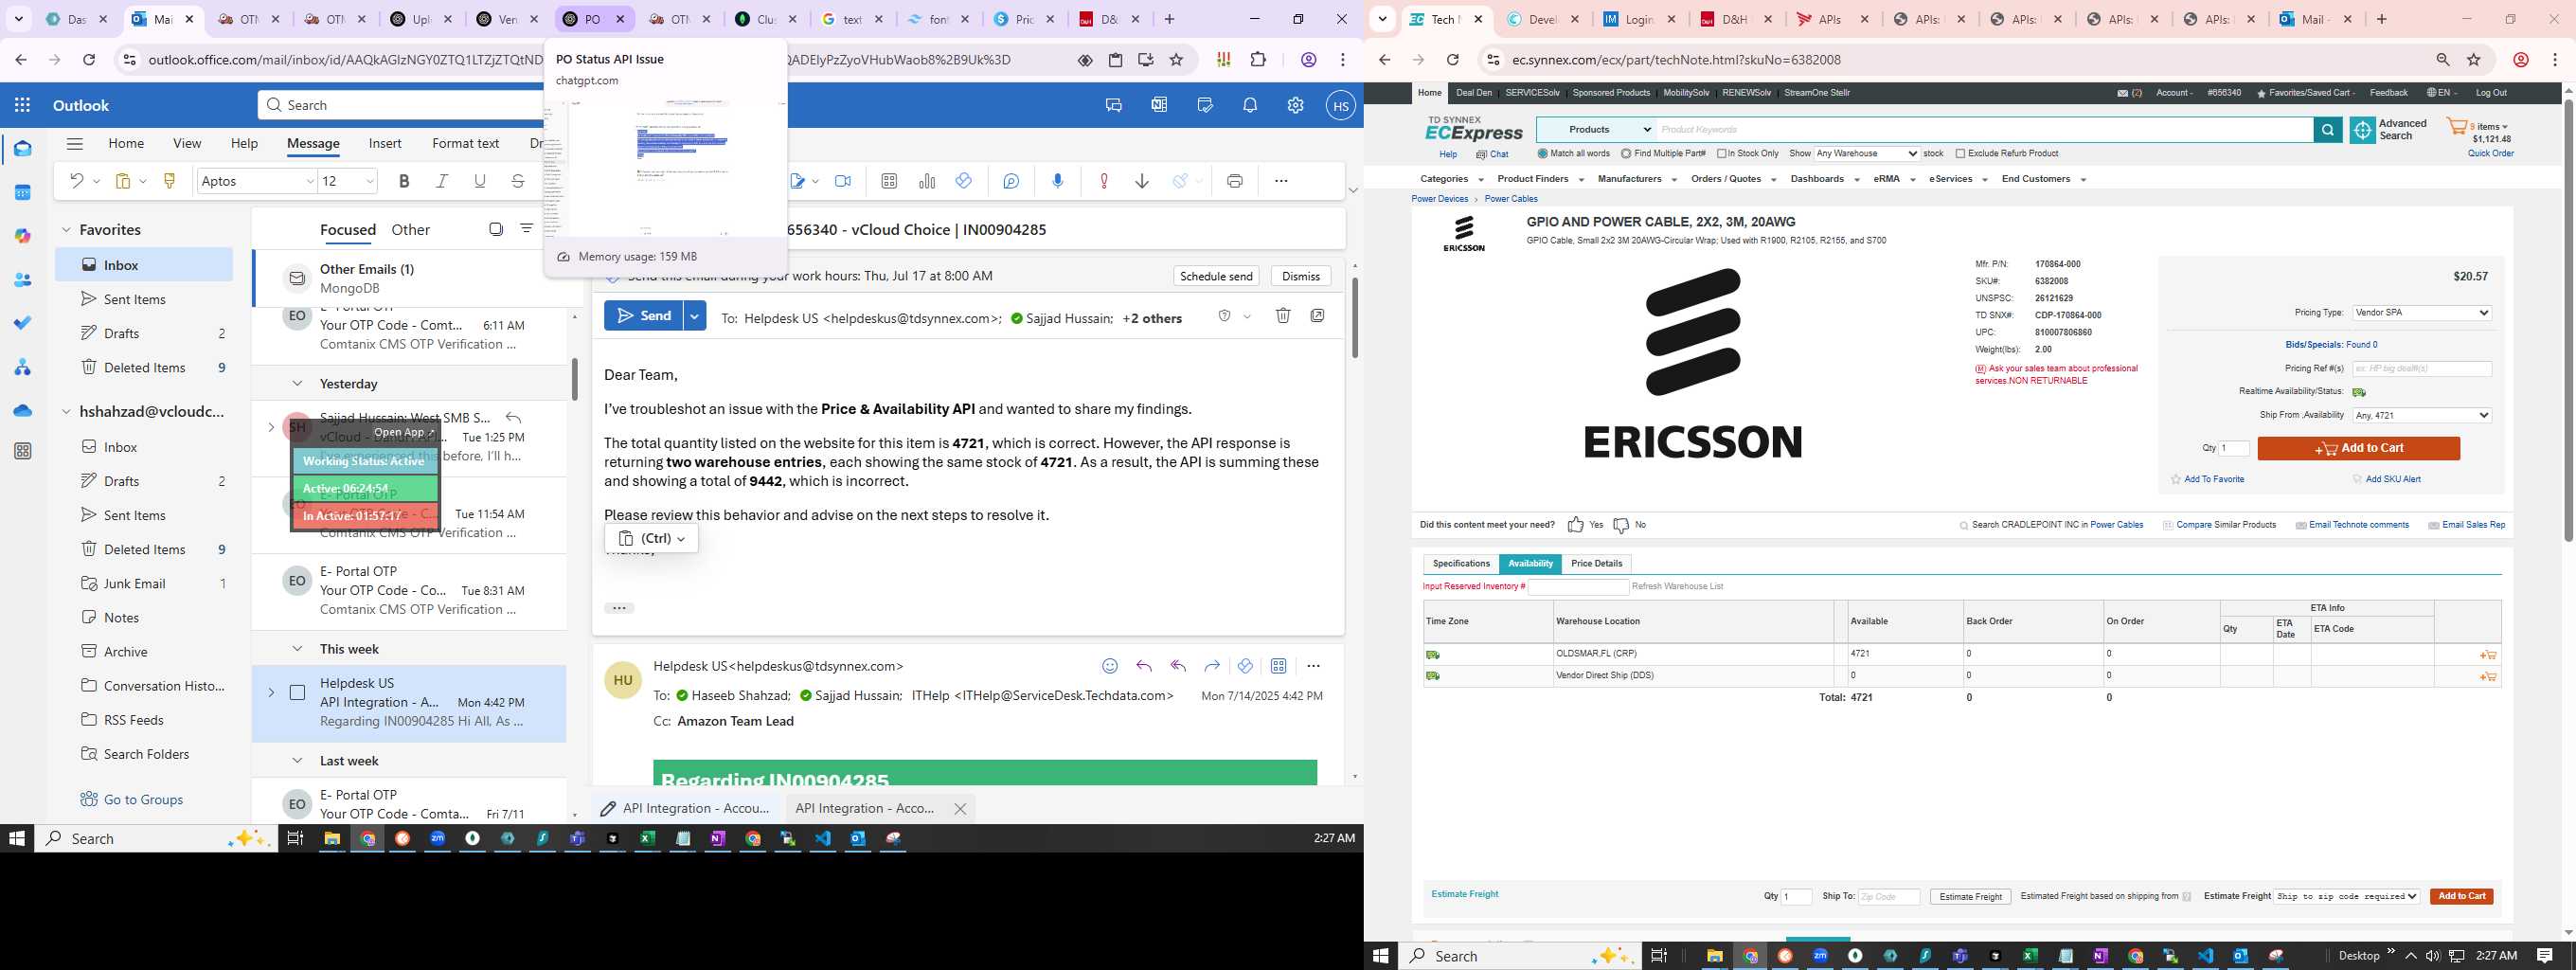The width and height of the screenshot is (2576, 970).
Task: Open Calendar from Outlook left rail
Action: (x=22, y=192)
